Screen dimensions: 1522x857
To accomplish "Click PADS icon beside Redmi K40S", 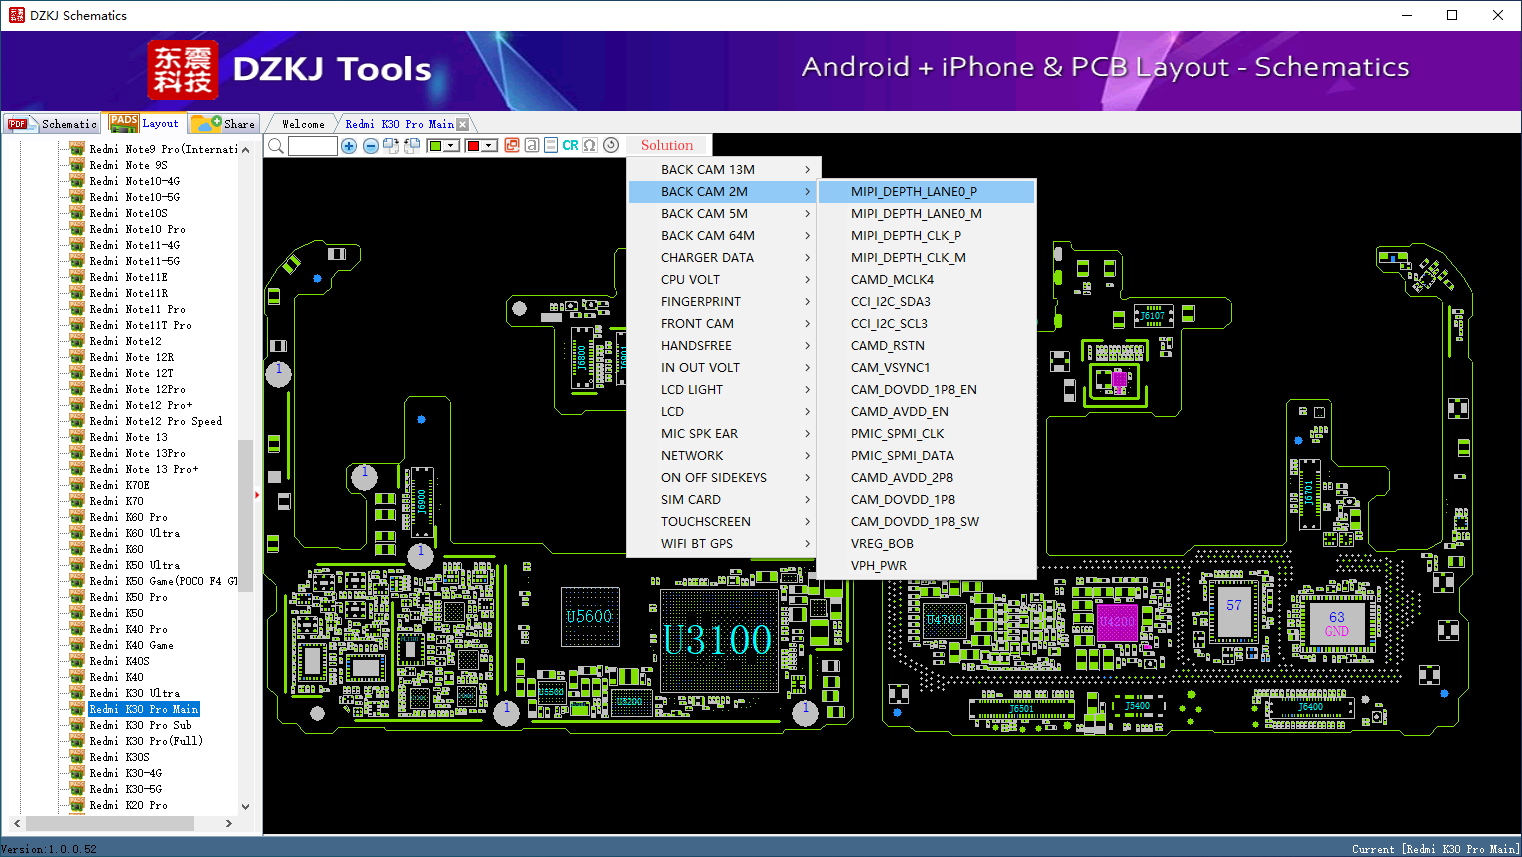I will pos(77,661).
